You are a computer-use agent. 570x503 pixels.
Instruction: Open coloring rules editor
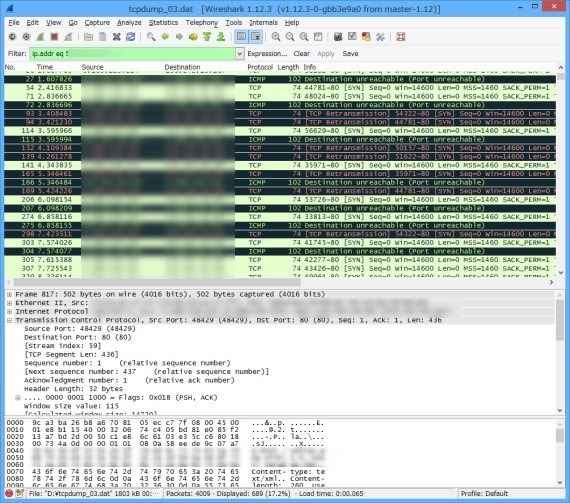[366, 37]
